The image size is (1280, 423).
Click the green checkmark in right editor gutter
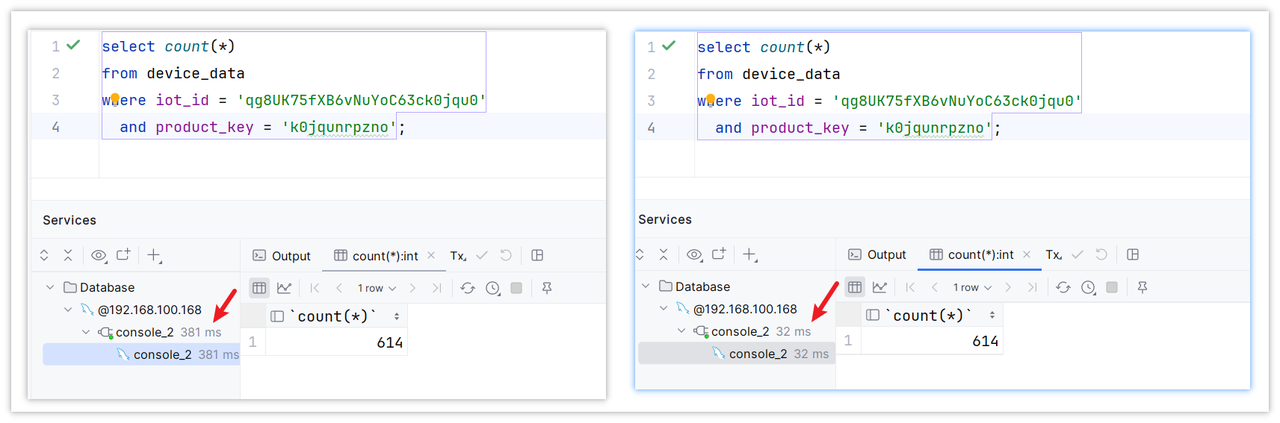point(669,46)
